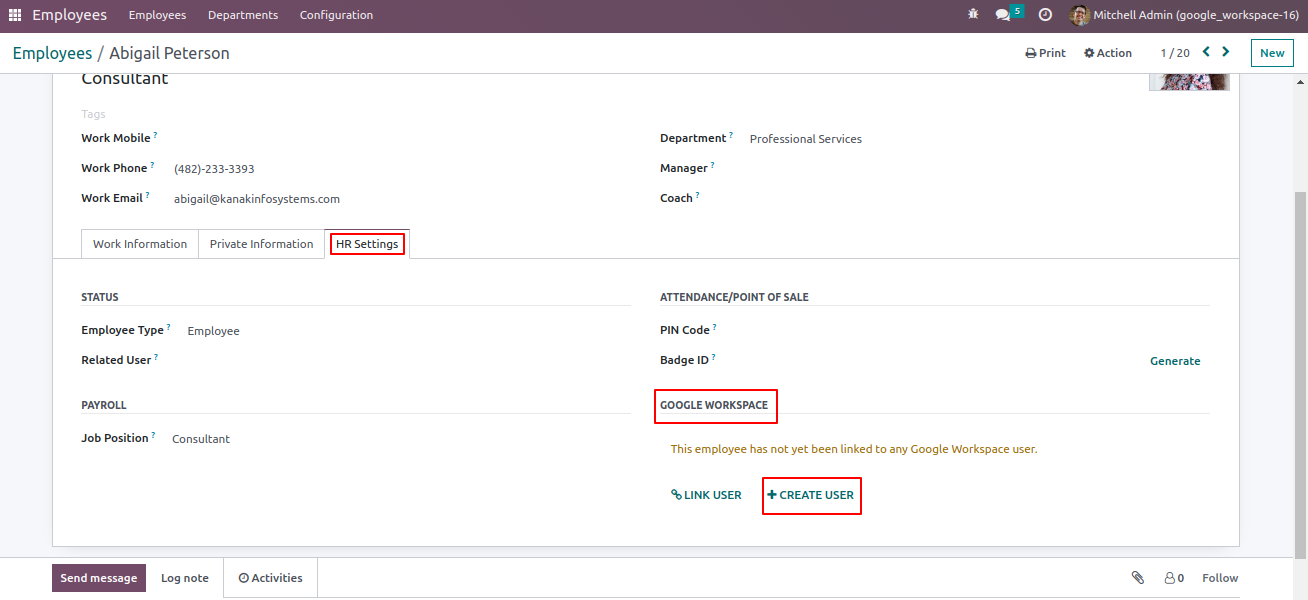The width and height of the screenshot is (1308, 600).
Task: Go to previous employee record arrow
Action: coord(1206,52)
